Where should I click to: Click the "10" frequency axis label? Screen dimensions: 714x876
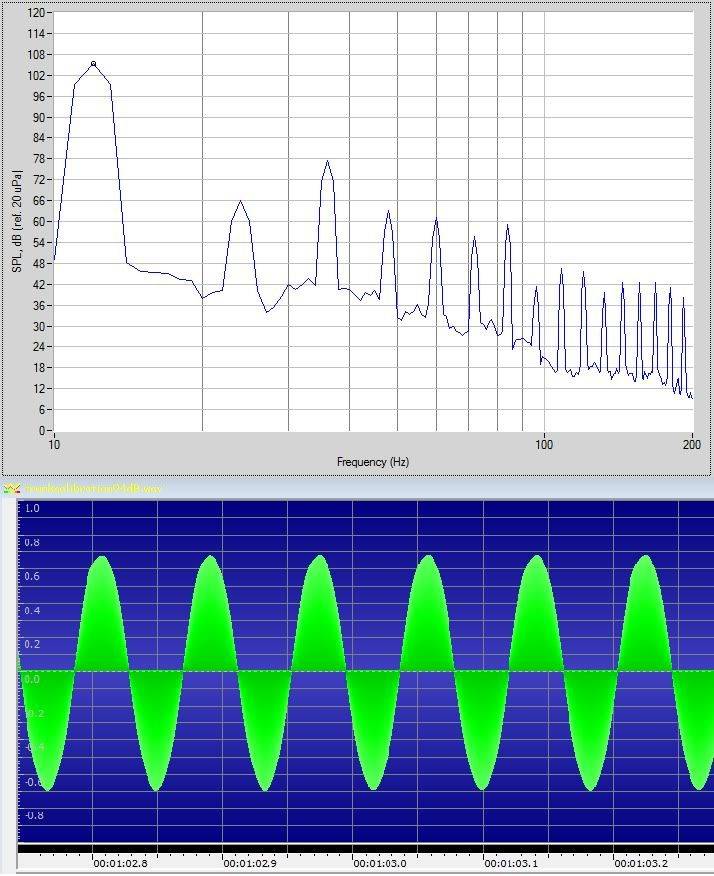click(x=54, y=445)
